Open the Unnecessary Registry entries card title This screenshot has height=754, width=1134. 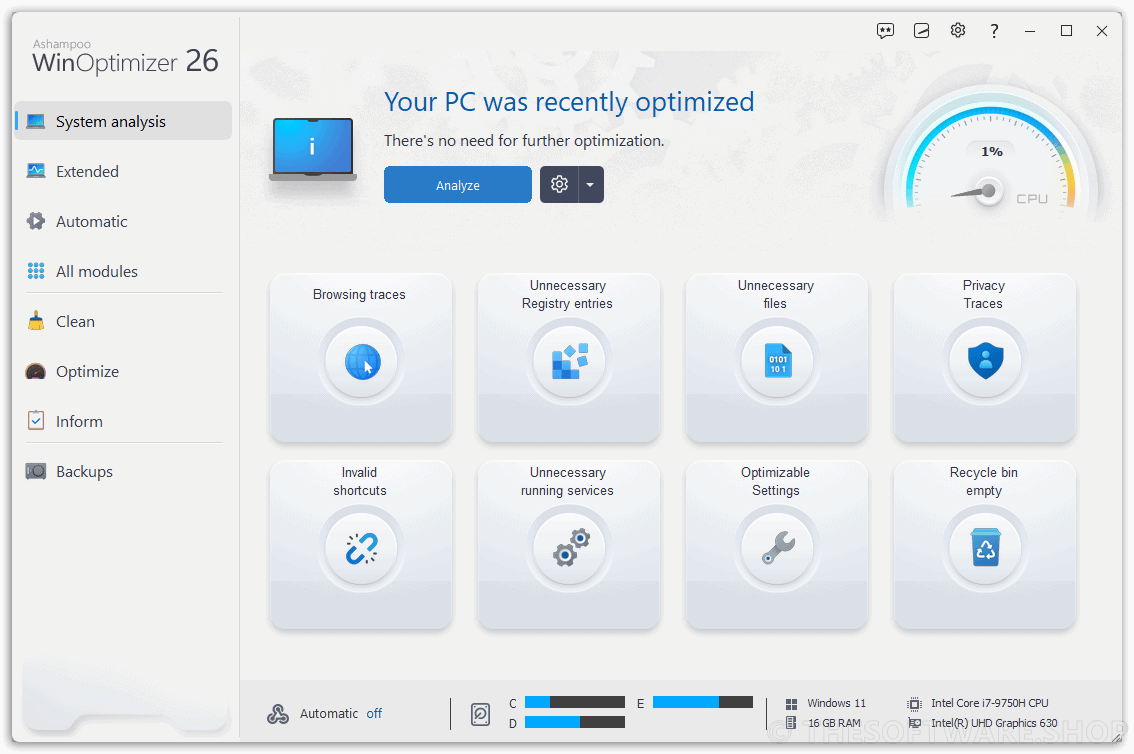click(567, 294)
